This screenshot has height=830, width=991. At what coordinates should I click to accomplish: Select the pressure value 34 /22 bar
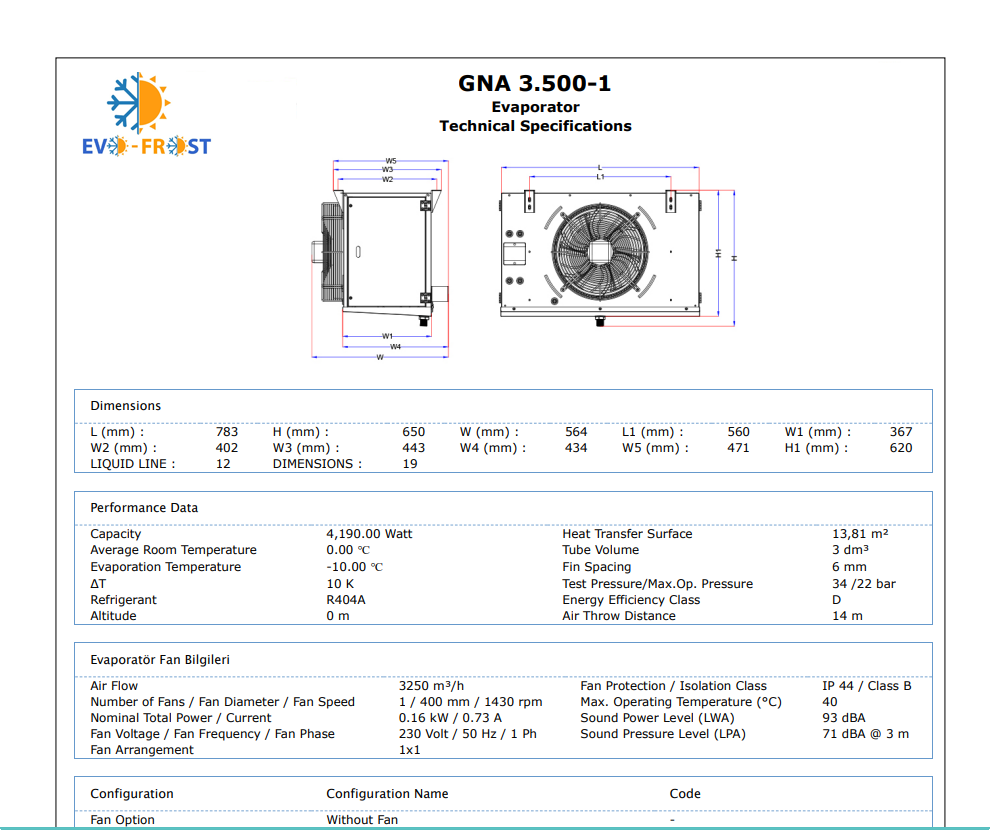point(864,583)
